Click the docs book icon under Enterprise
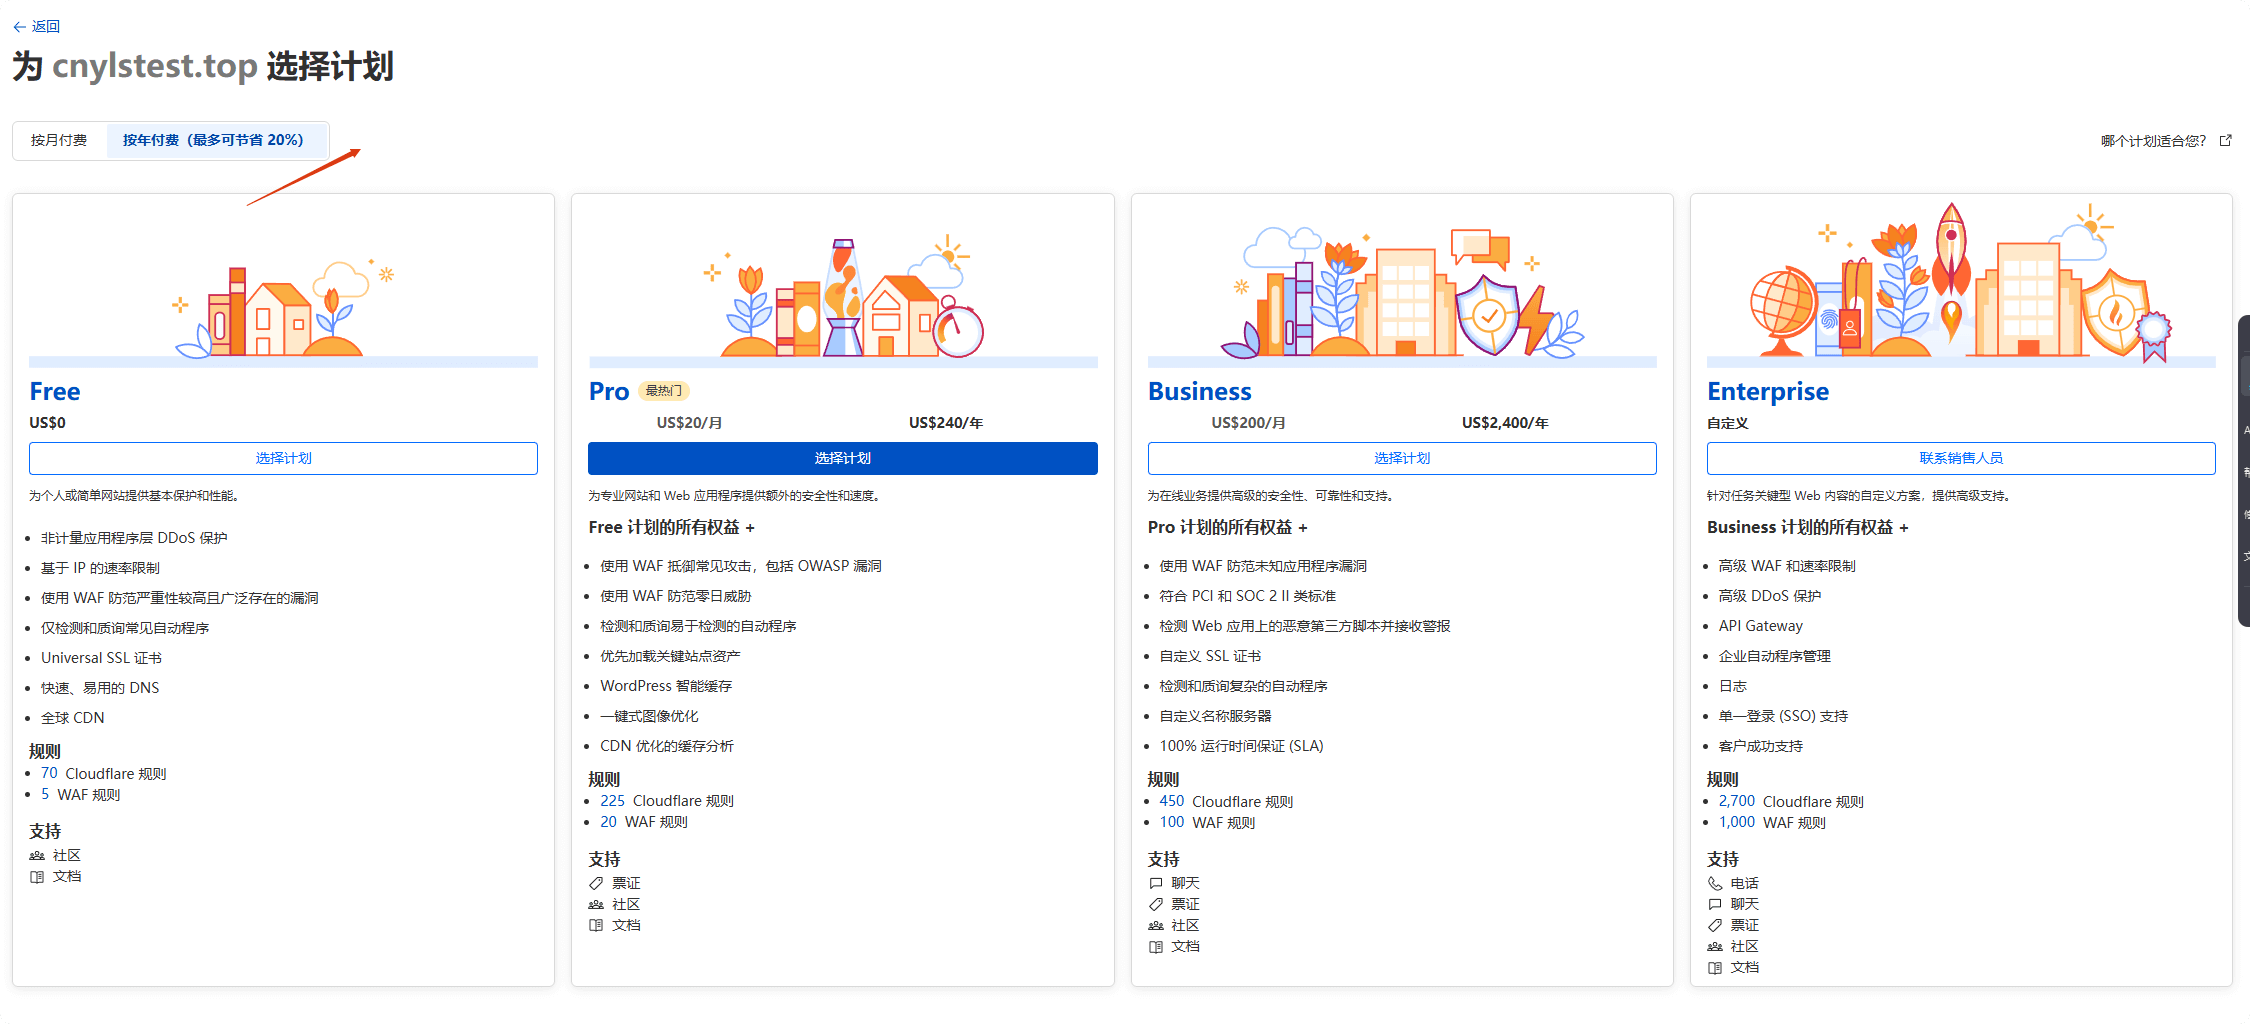 (1715, 968)
